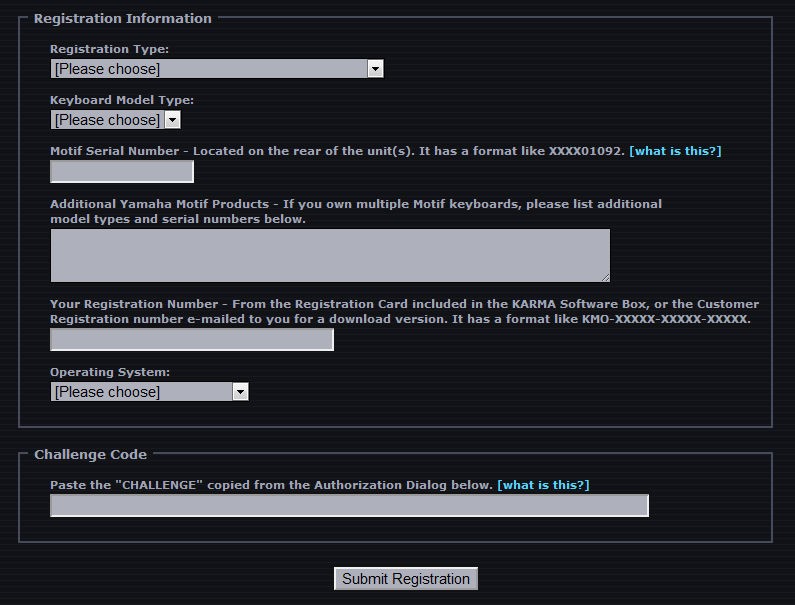Image resolution: width=795 pixels, height=605 pixels.
Task: Click the Registration Type dropdown arrow
Action: click(375, 69)
